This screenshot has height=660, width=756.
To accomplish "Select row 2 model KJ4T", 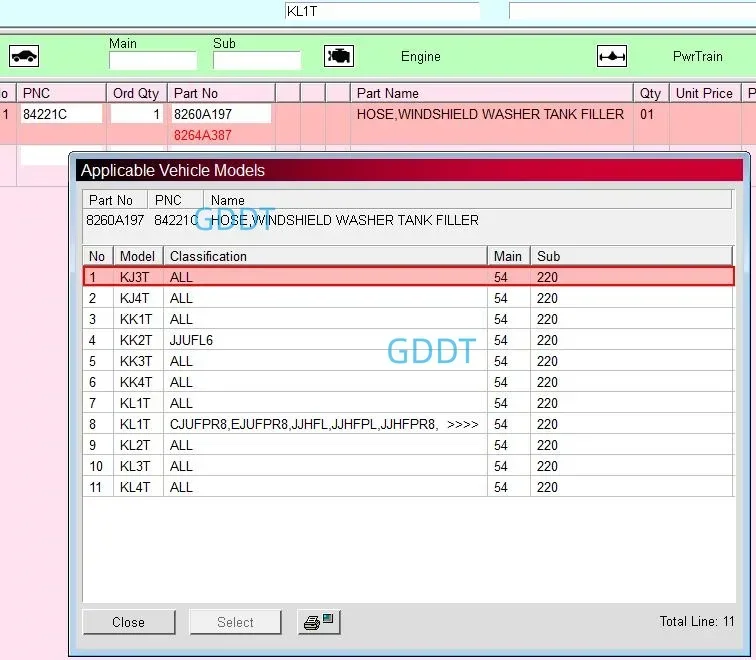I will tap(408, 298).
